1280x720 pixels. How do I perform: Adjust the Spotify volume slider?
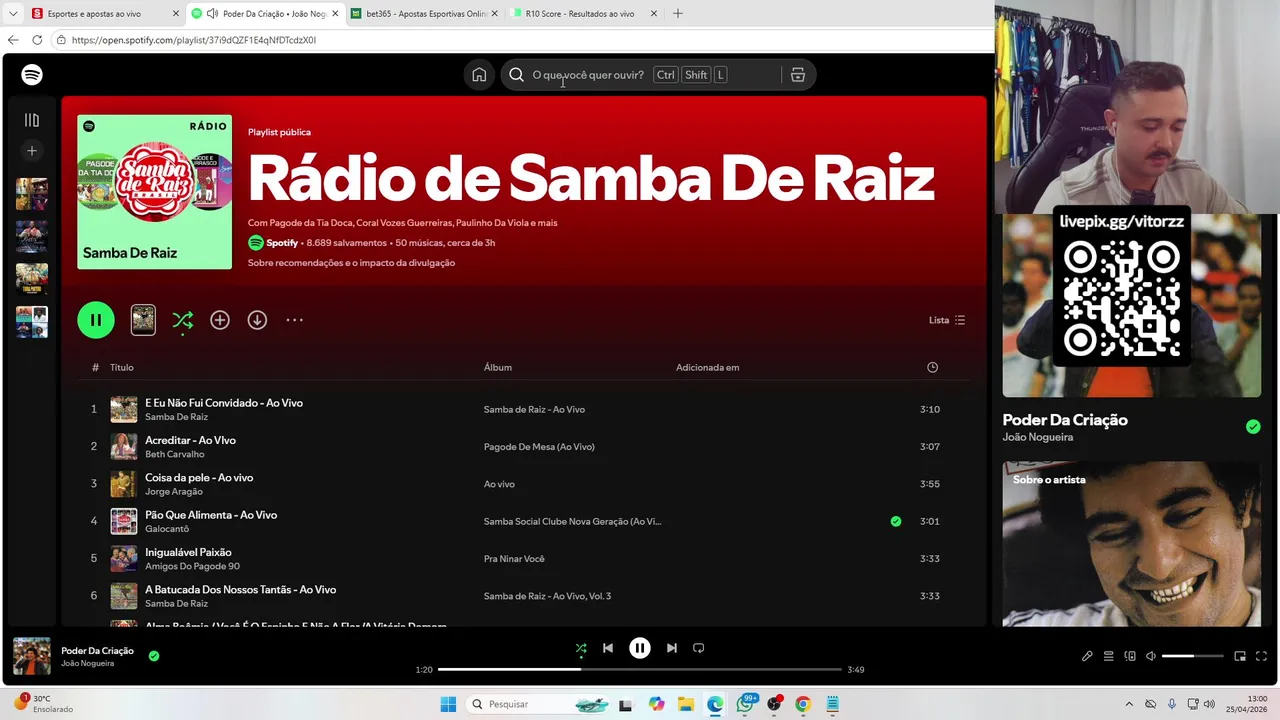(1192, 656)
